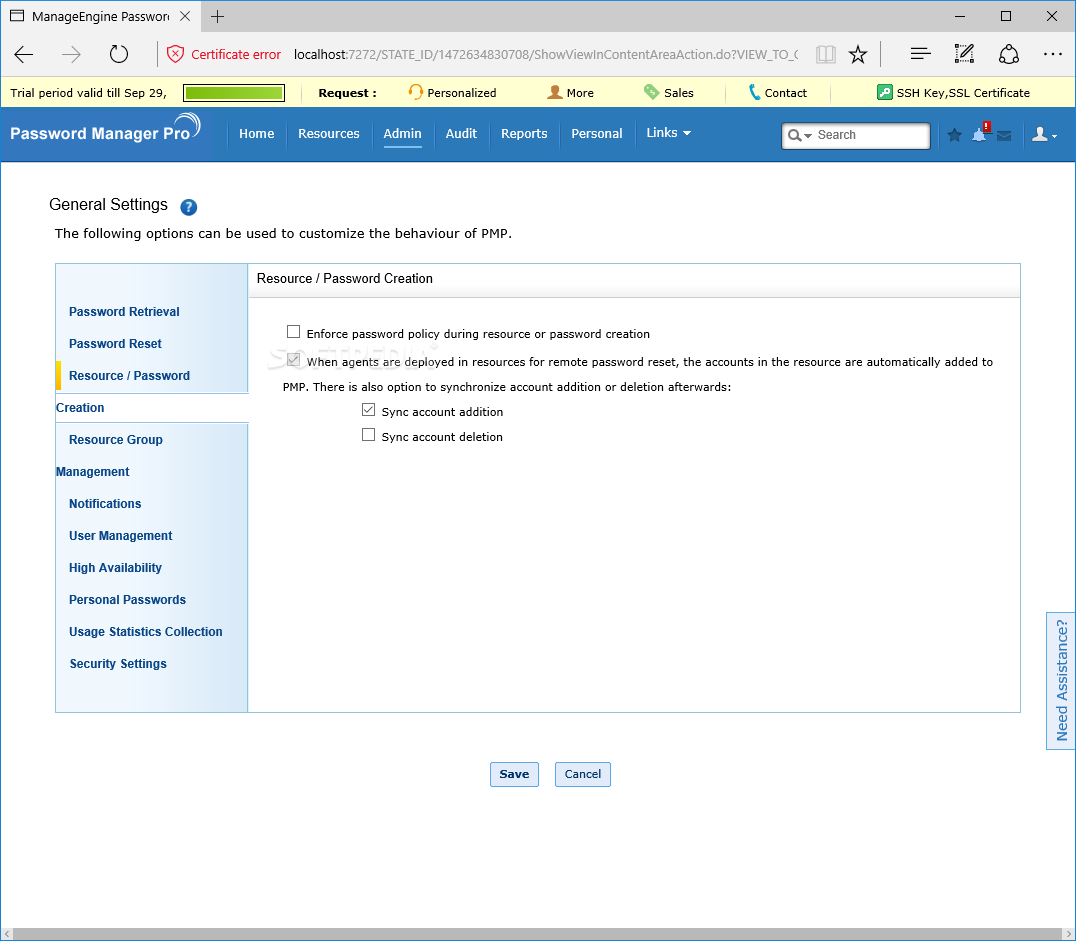
Task: Click the General Settings help question icon
Action: (x=189, y=207)
